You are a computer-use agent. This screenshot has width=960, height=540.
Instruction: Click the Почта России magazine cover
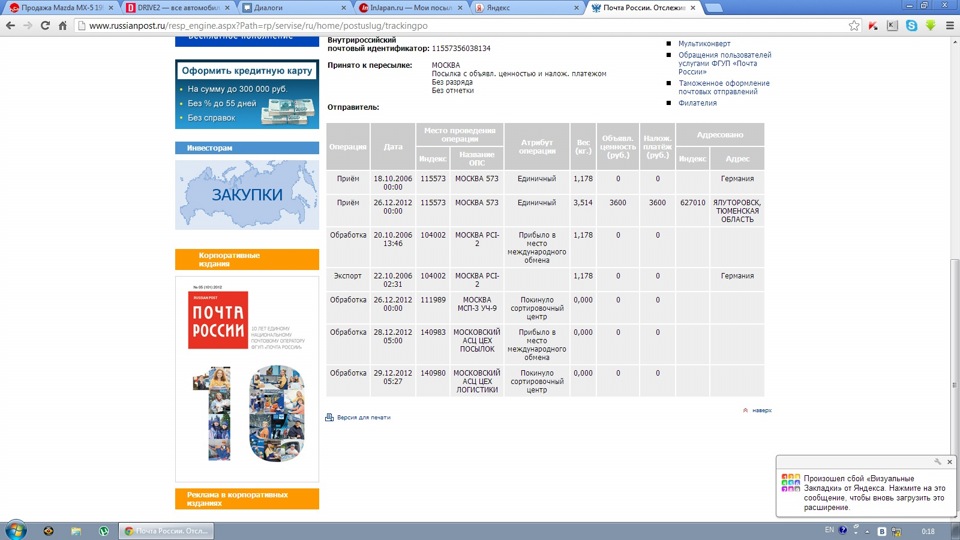tap(247, 379)
